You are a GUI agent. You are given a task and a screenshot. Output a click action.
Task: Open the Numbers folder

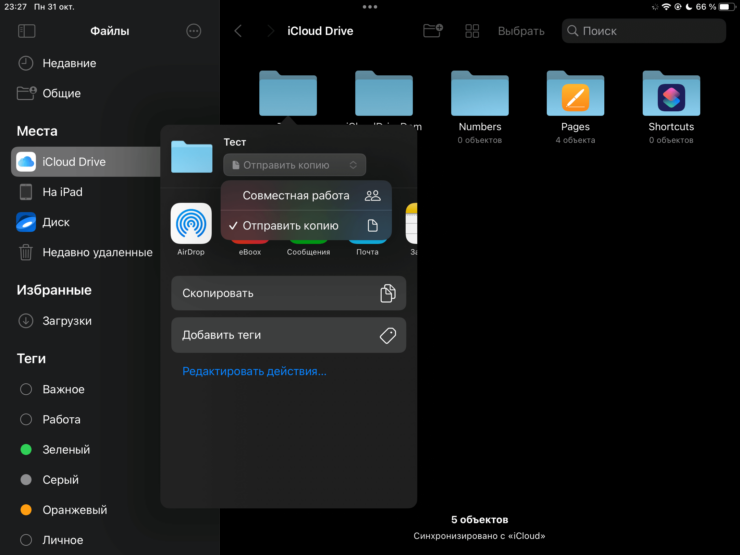point(479,95)
